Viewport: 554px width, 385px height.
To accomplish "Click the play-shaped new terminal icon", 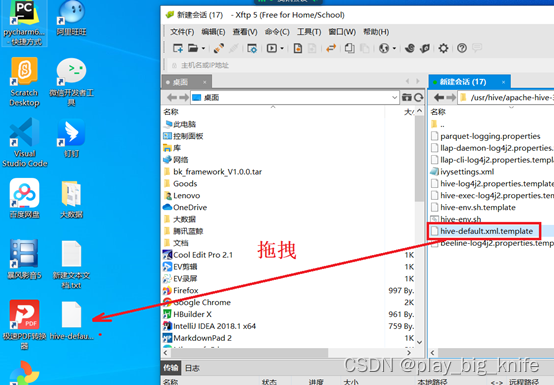I will tap(272, 48).
